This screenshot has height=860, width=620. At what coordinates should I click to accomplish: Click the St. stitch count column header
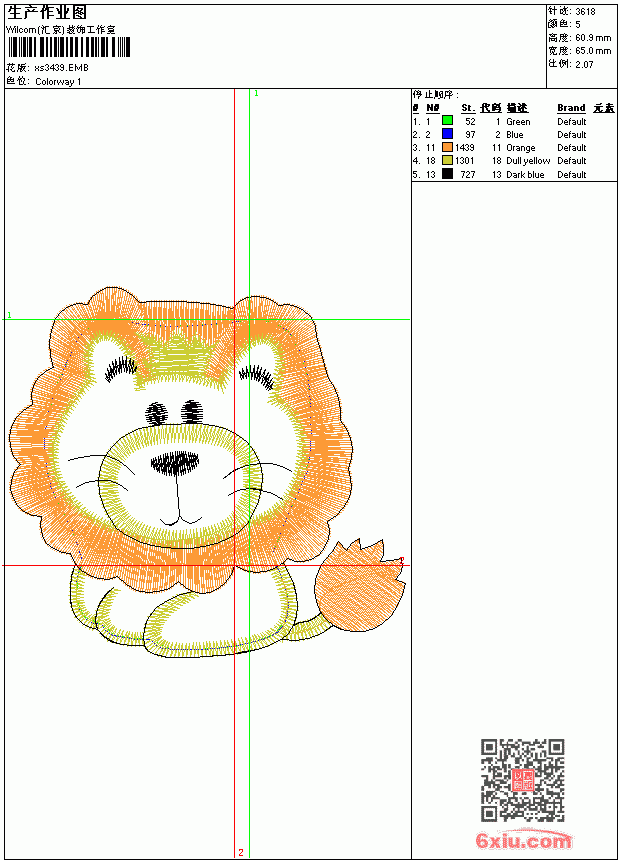click(x=467, y=108)
